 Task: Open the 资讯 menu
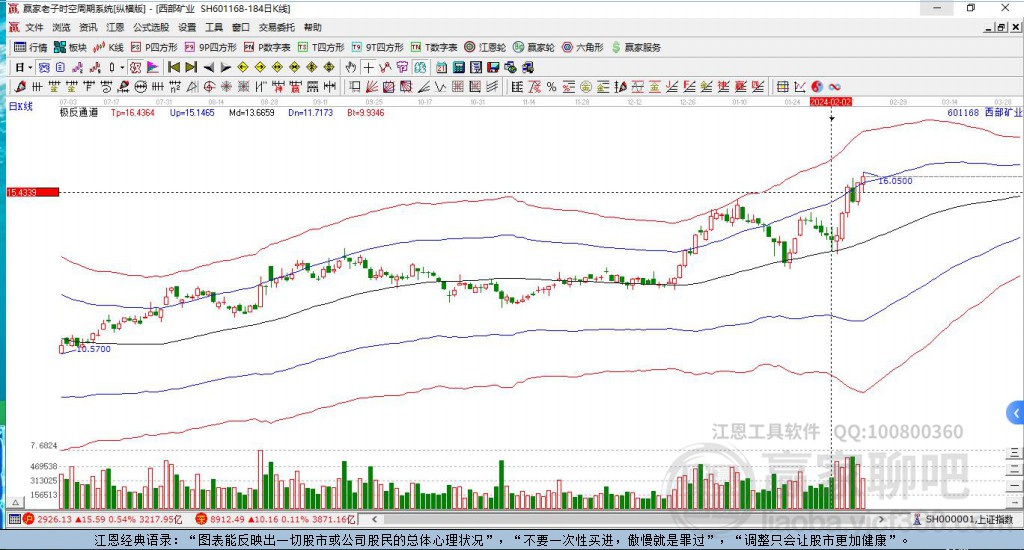coord(88,27)
